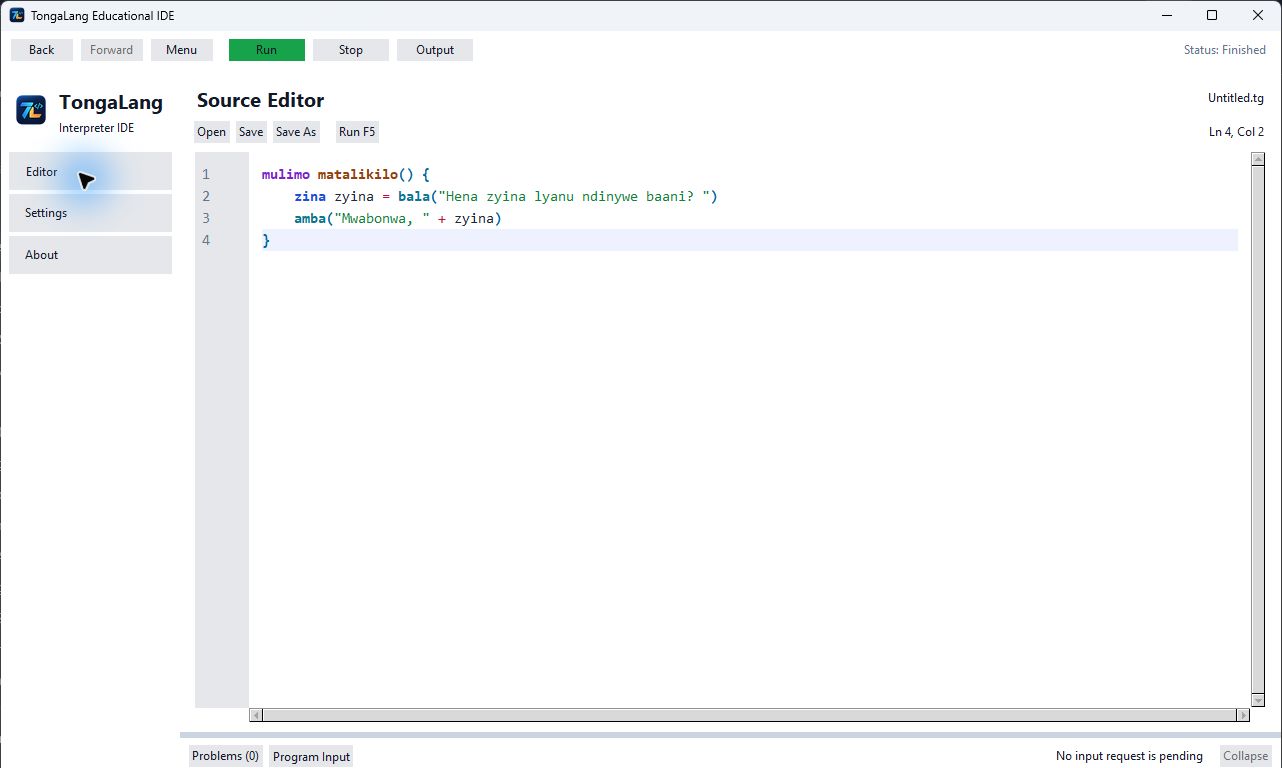Click the "Ln 4, Col 2" cursor indicator

tap(1237, 132)
